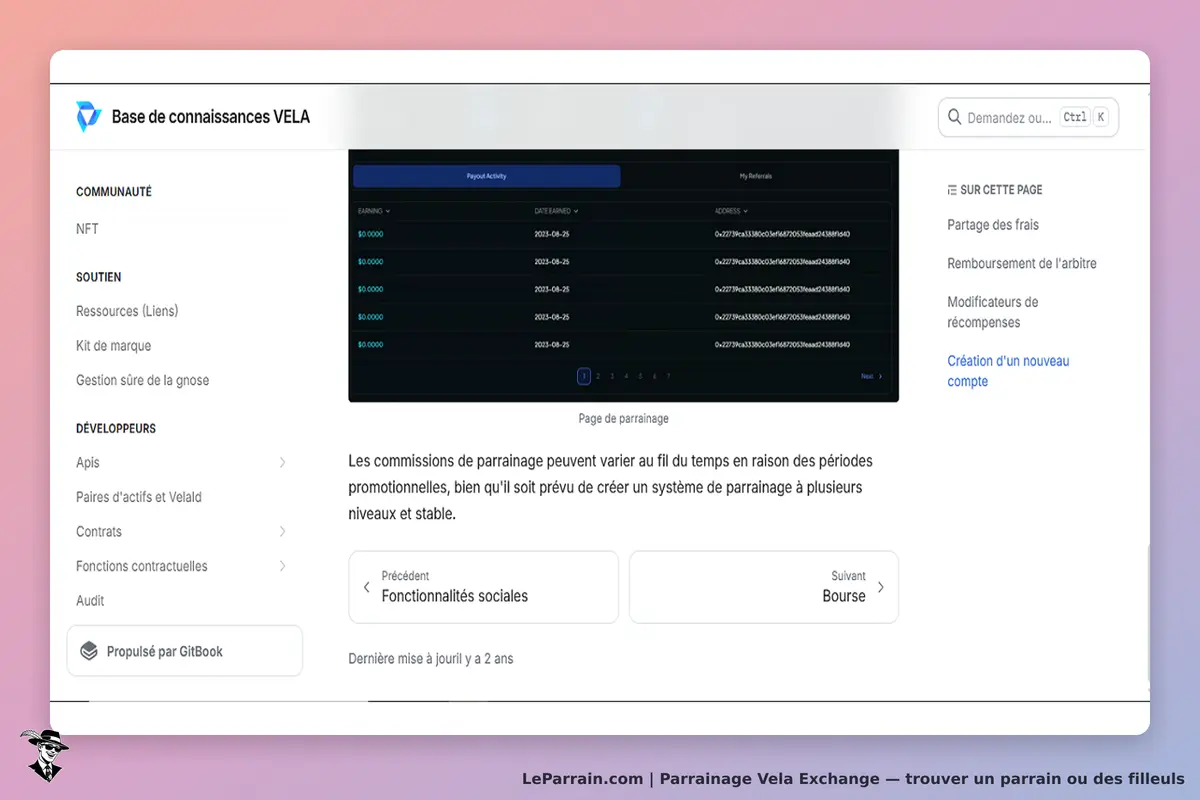Screen dimensions: 1200x800
Task: Click the Propulsé par GitBook button
Action: 184,651
